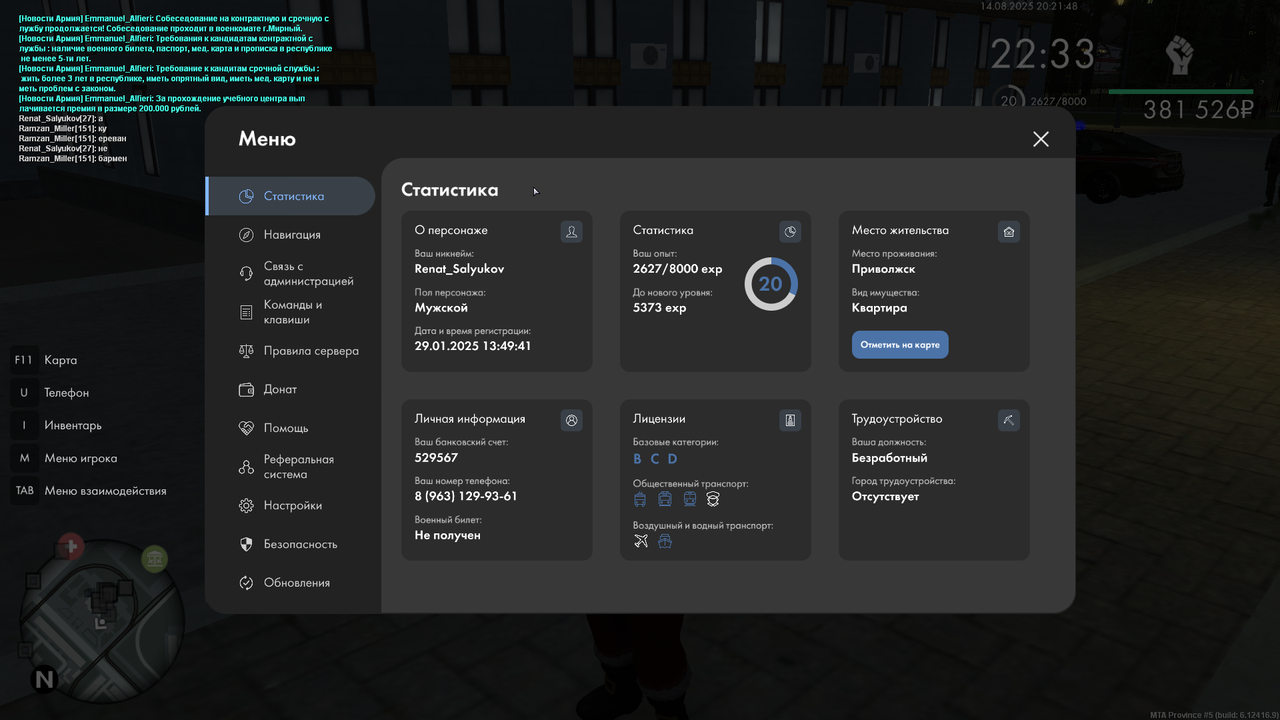The width and height of the screenshot is (1280, 720).
Task: Click the wallet icon beside Донат
Action: click(x=246, y=389)
